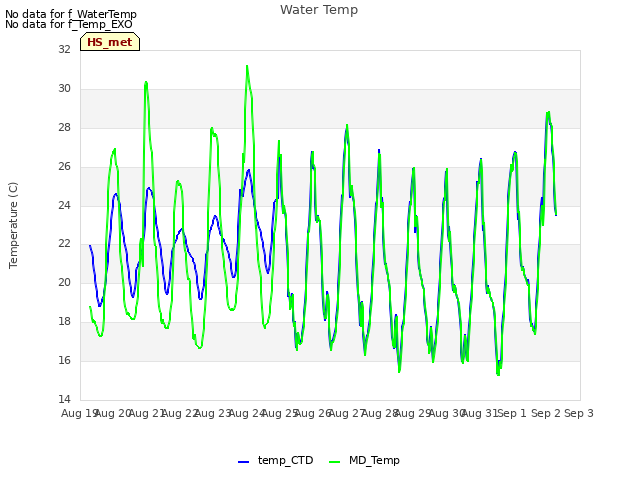Click the y-axis value 28
640x480 pixels.
[64, 127]
